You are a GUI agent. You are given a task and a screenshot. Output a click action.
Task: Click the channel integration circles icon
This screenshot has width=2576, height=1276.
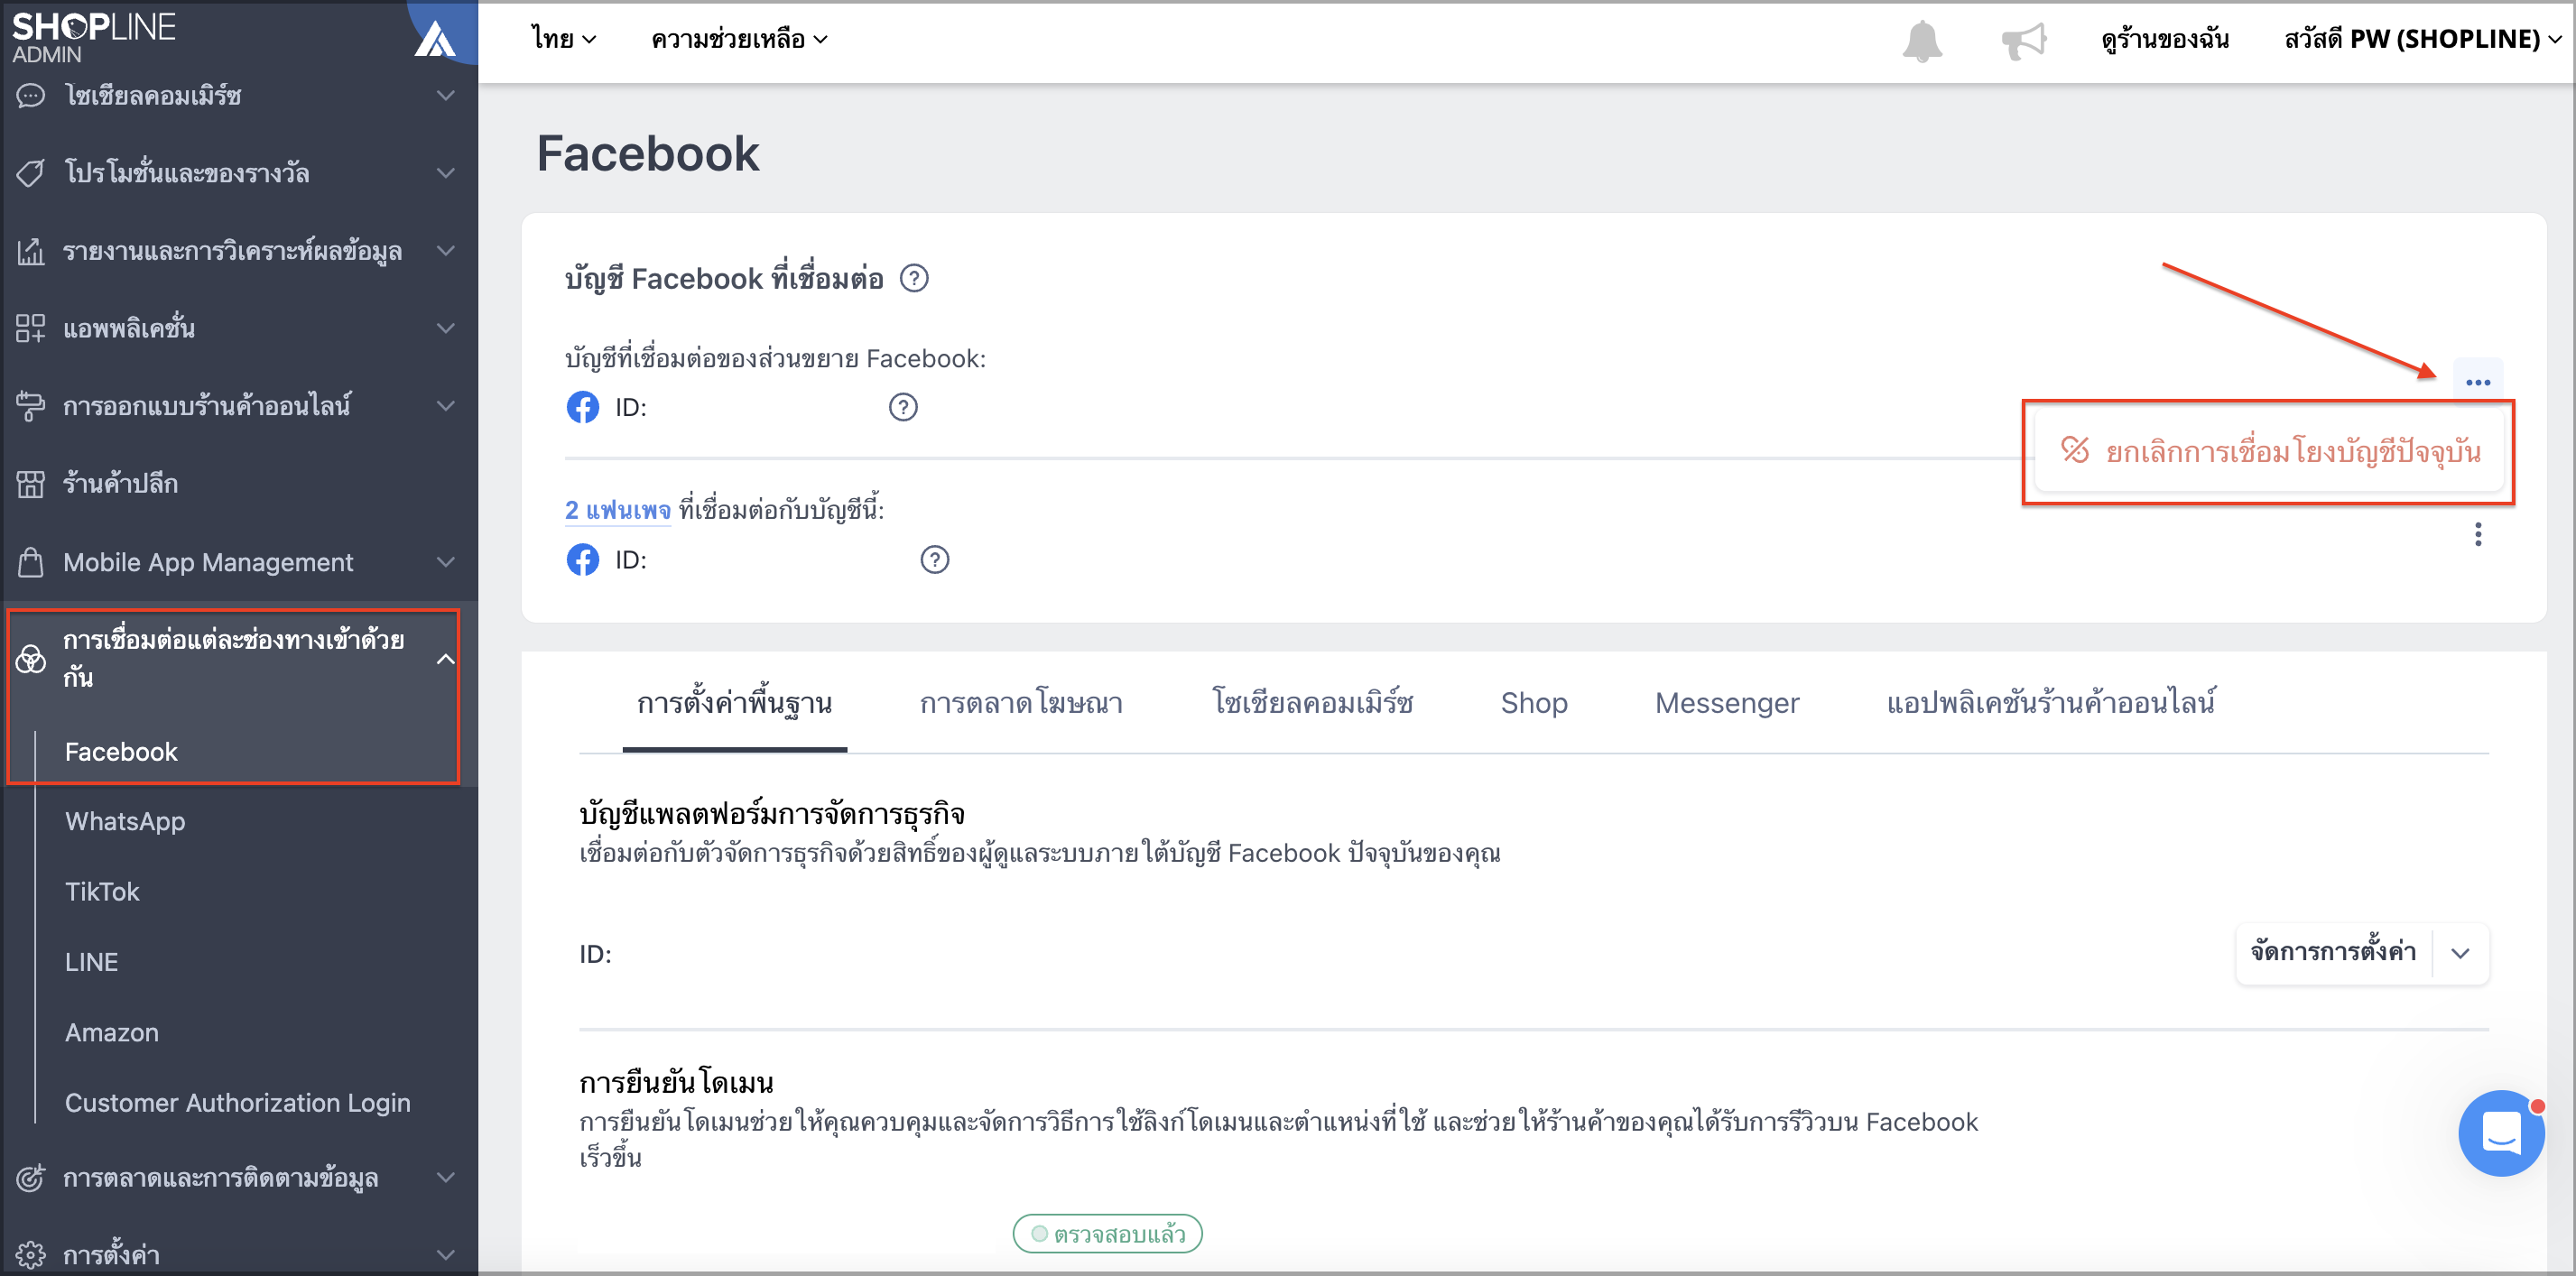[31, 659]
